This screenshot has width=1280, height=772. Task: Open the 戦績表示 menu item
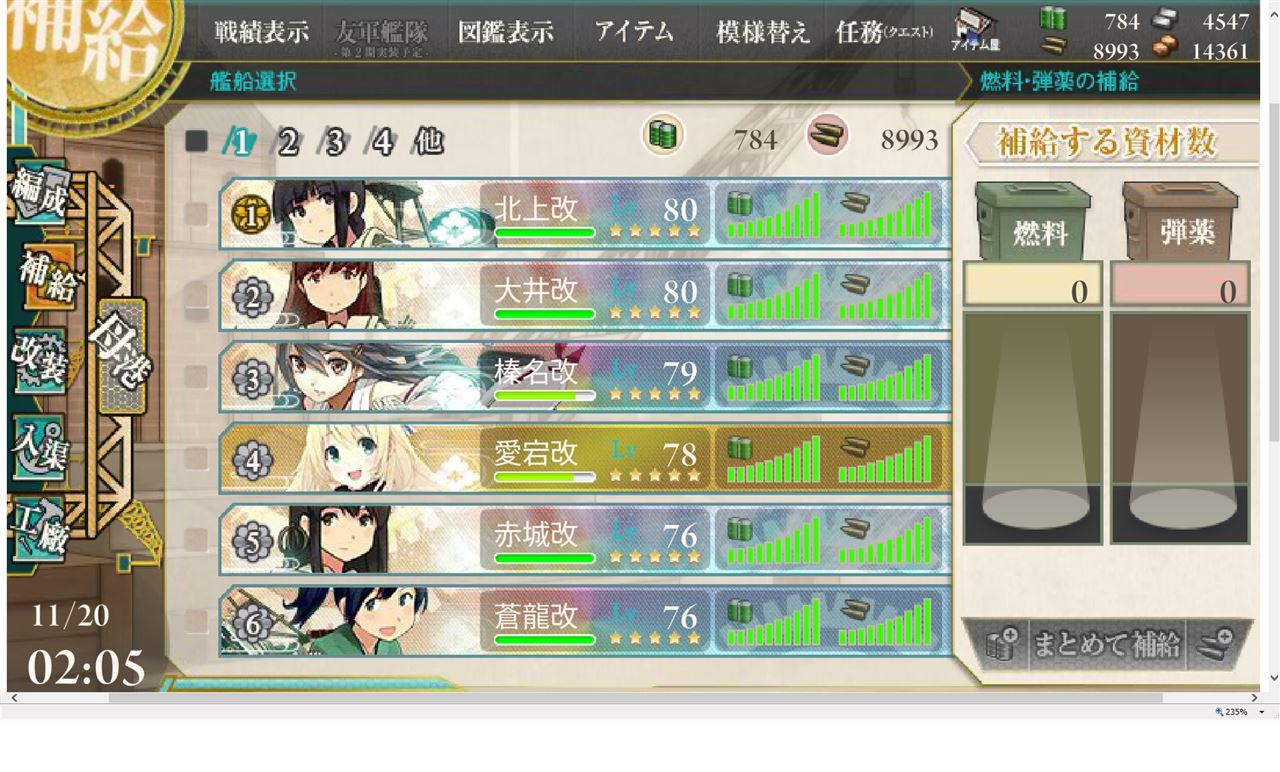pos(261,32)
